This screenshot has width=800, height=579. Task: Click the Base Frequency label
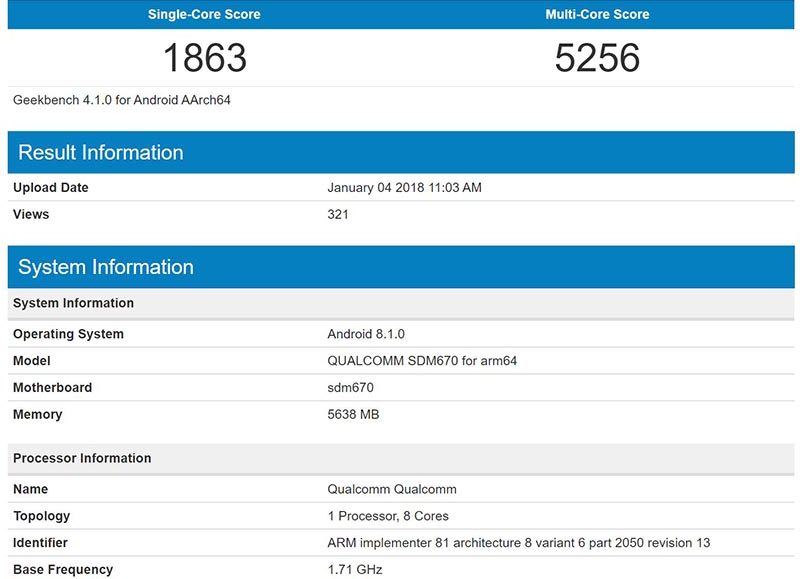coord(63,570)
